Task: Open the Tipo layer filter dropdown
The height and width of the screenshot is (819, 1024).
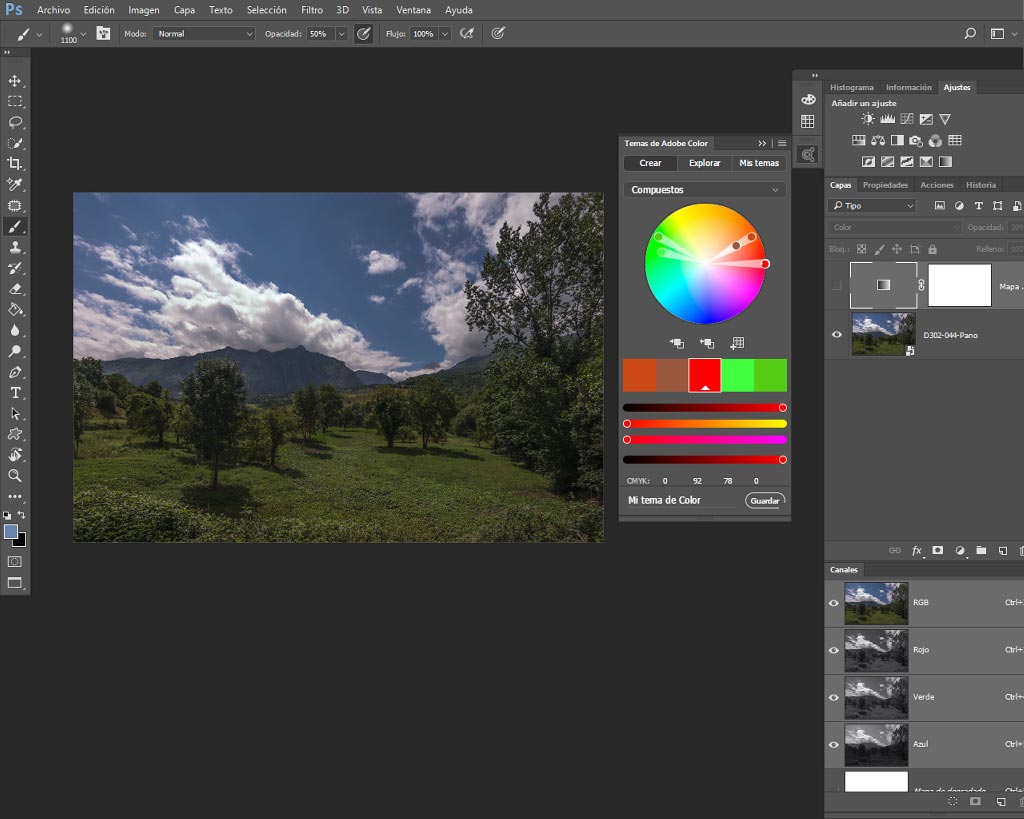Action: (x=873, y=206)
